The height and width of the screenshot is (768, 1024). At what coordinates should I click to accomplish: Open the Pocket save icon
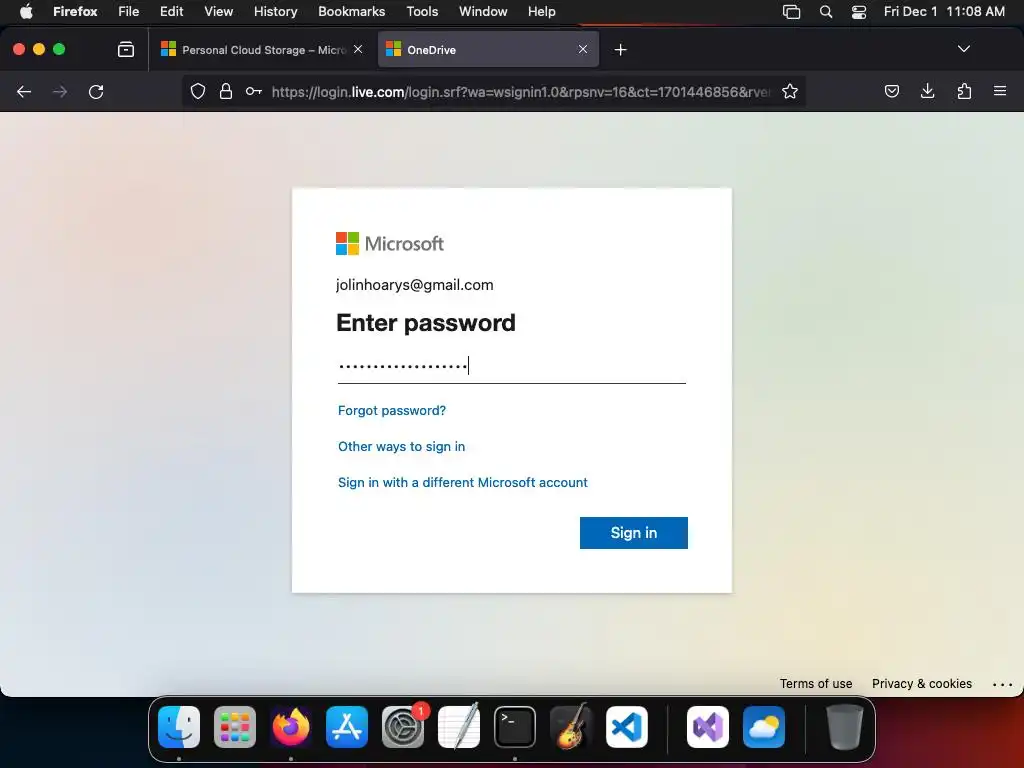(x=892, y=91)
